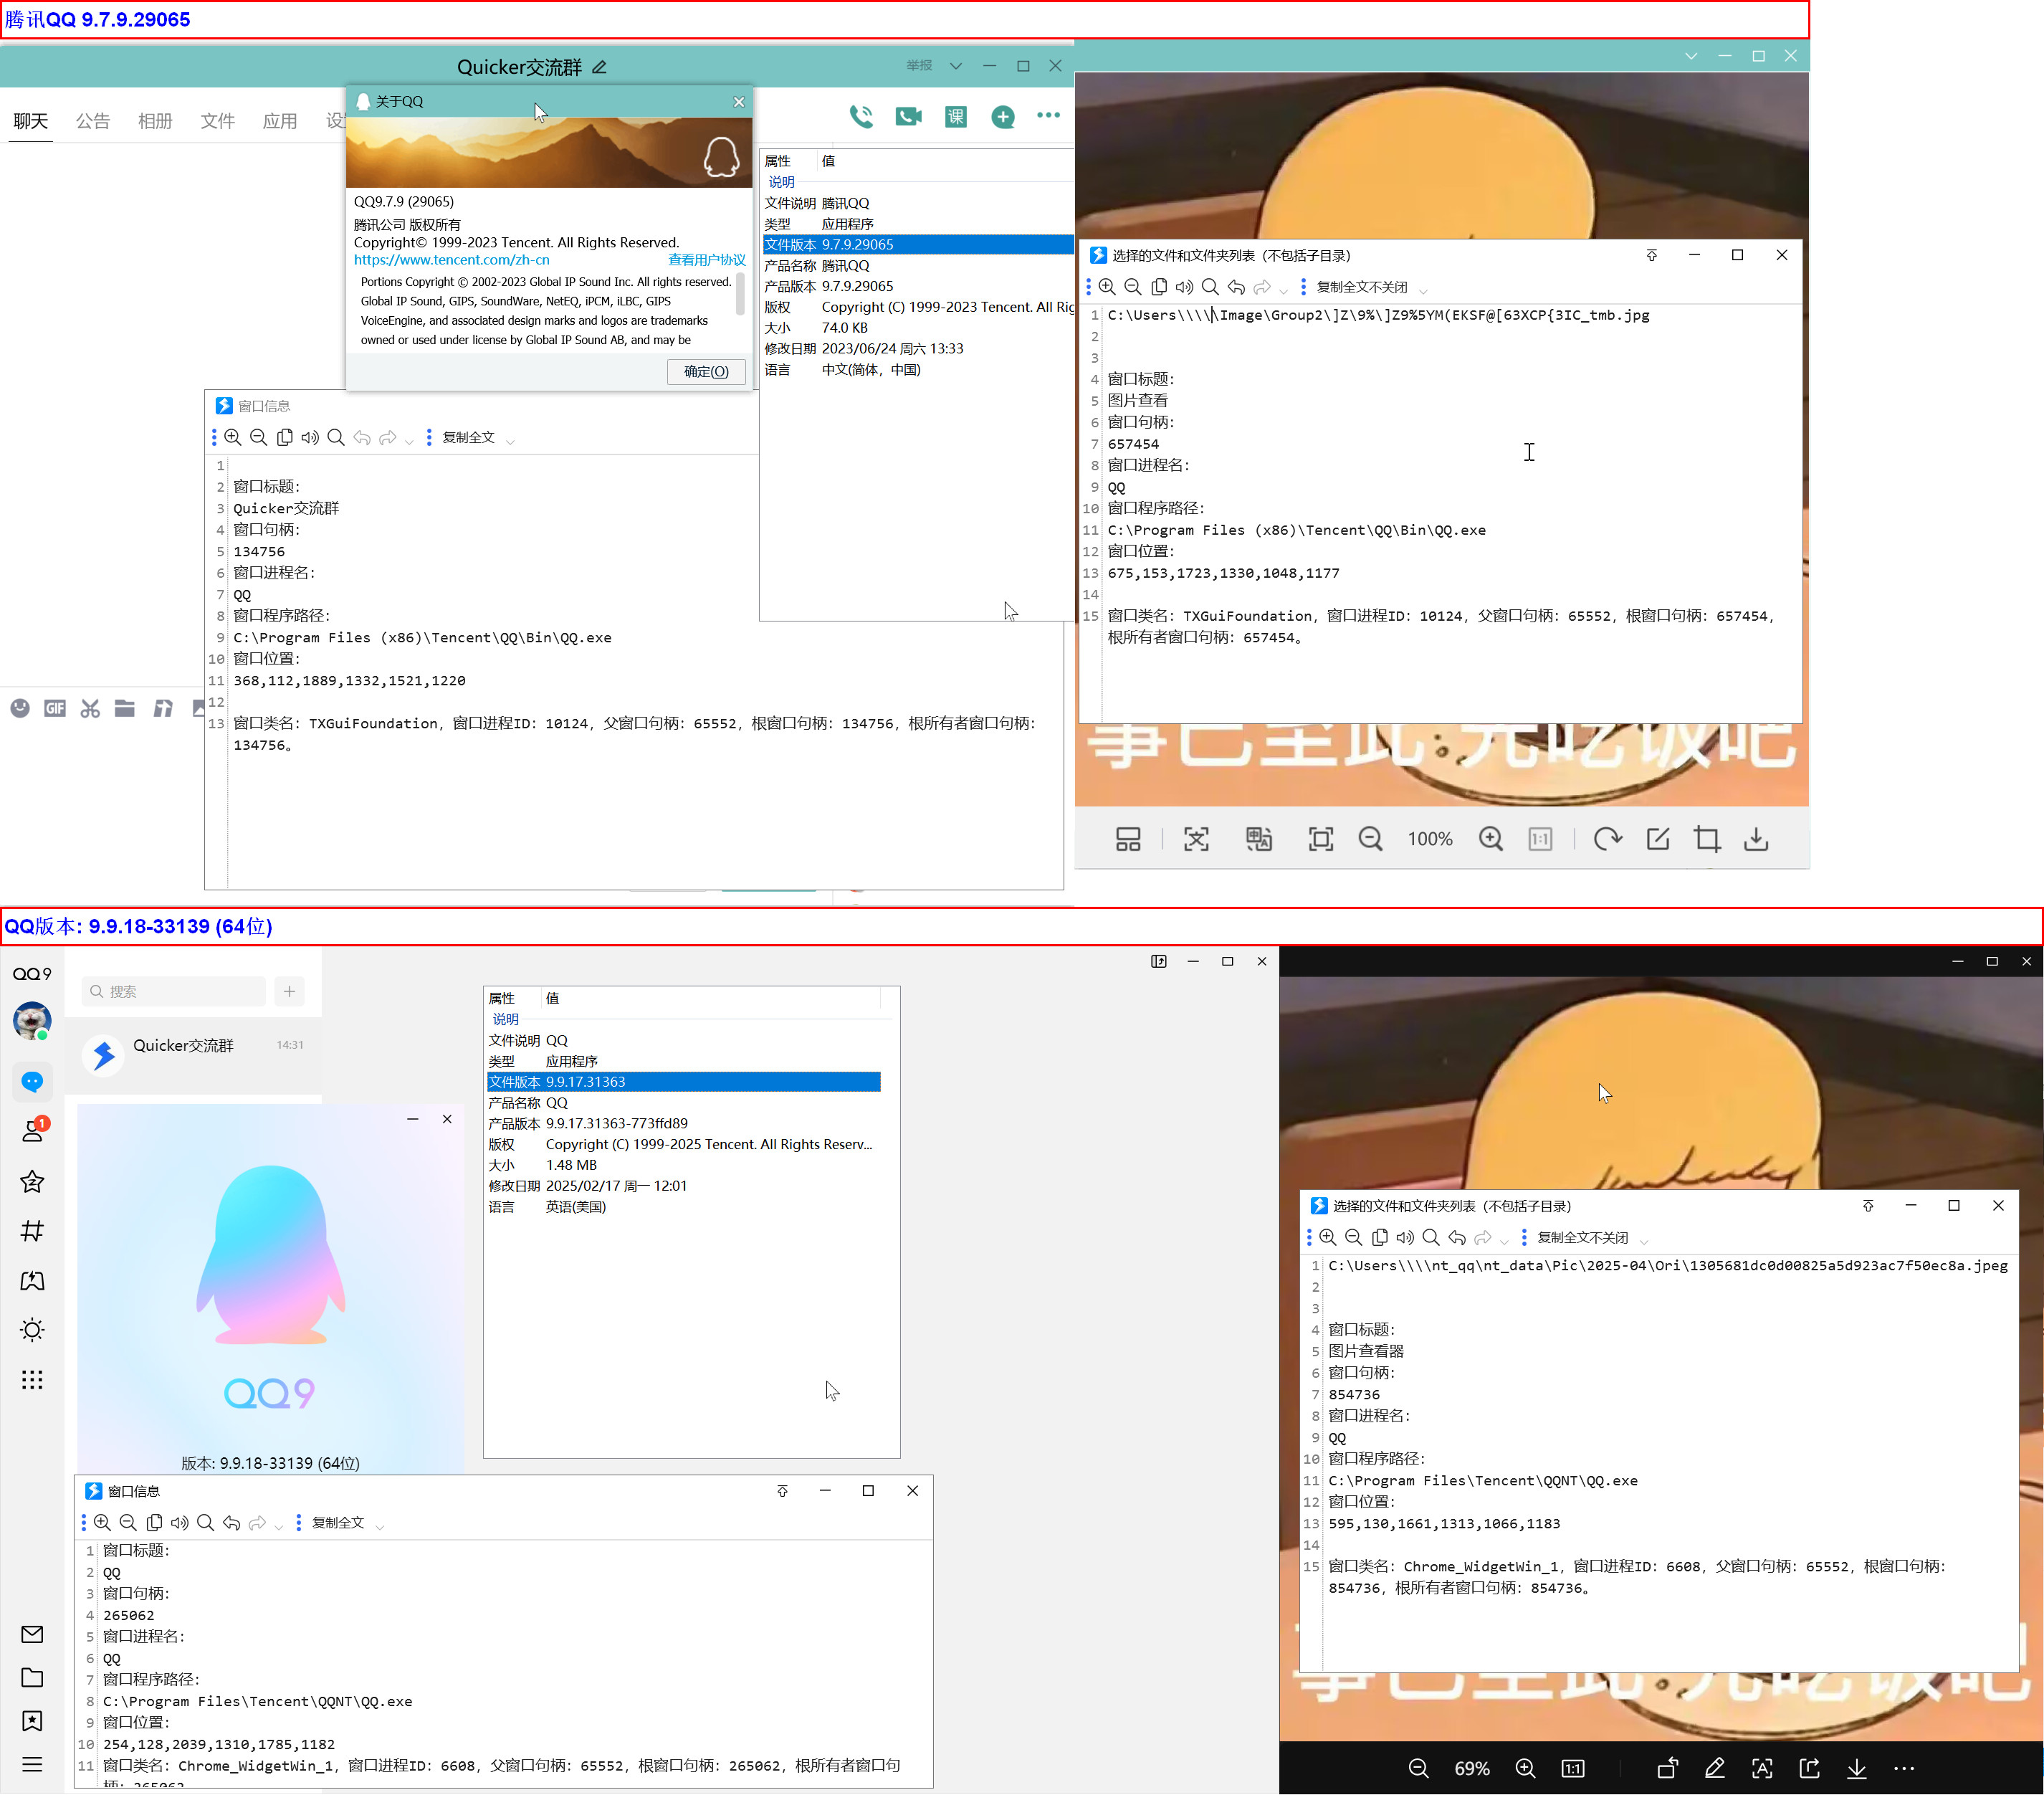Image resolution: width=2044 pixels, height=1795 pixels.
Task: Click the music note icon in chat toolbar
Action: point(163,708)
